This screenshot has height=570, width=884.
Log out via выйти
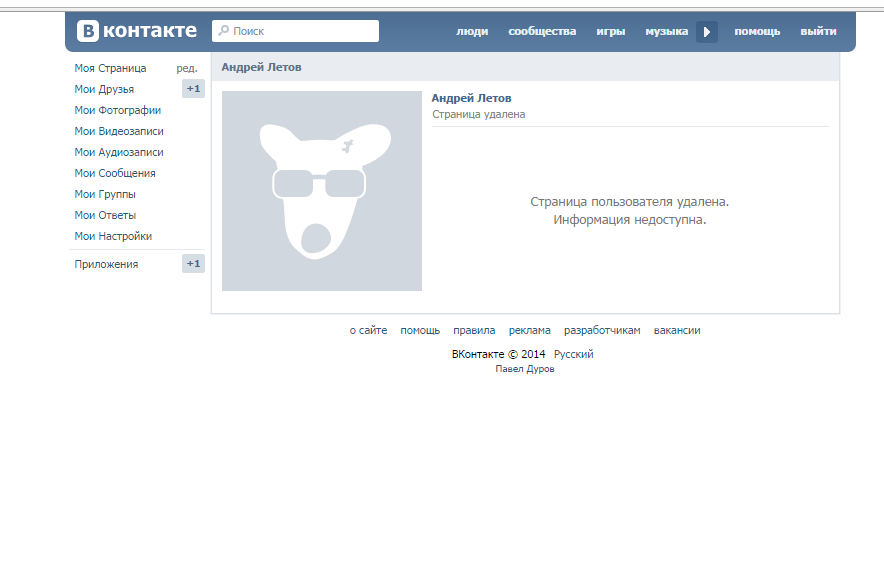pos(818,32)
